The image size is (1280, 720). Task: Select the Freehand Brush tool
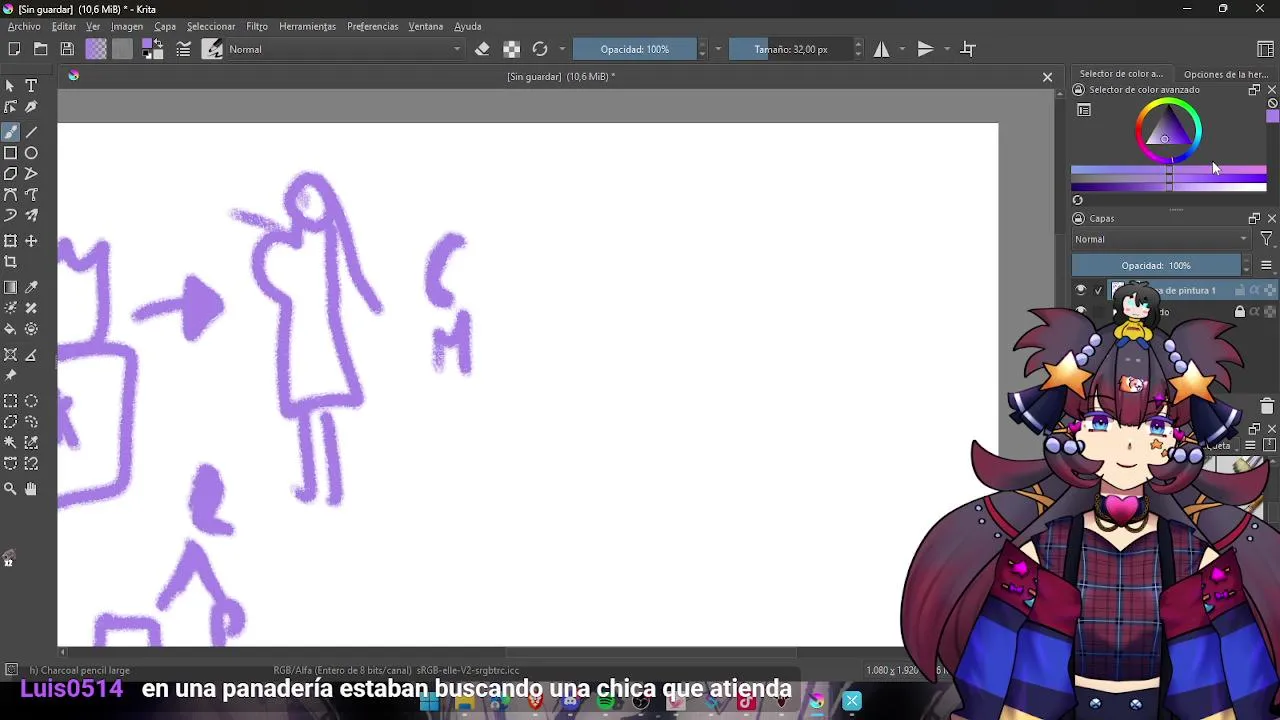point(10,132)
